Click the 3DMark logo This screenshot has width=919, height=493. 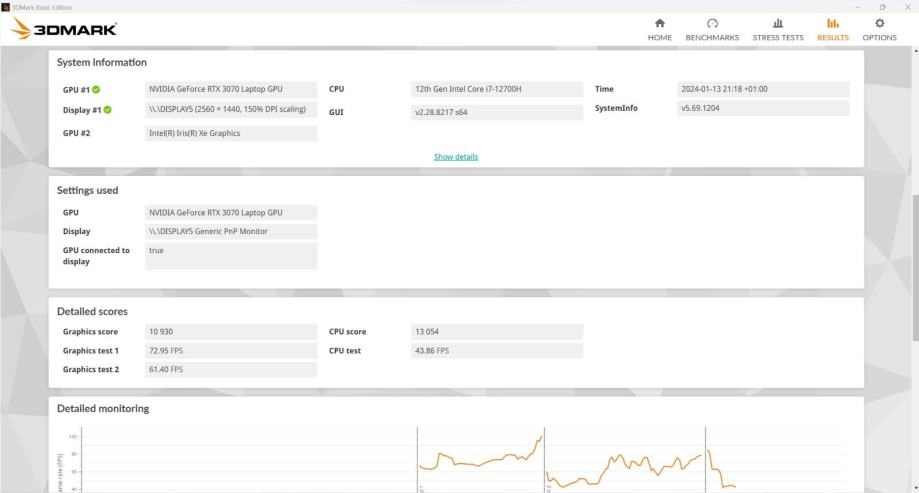(64, 29)
